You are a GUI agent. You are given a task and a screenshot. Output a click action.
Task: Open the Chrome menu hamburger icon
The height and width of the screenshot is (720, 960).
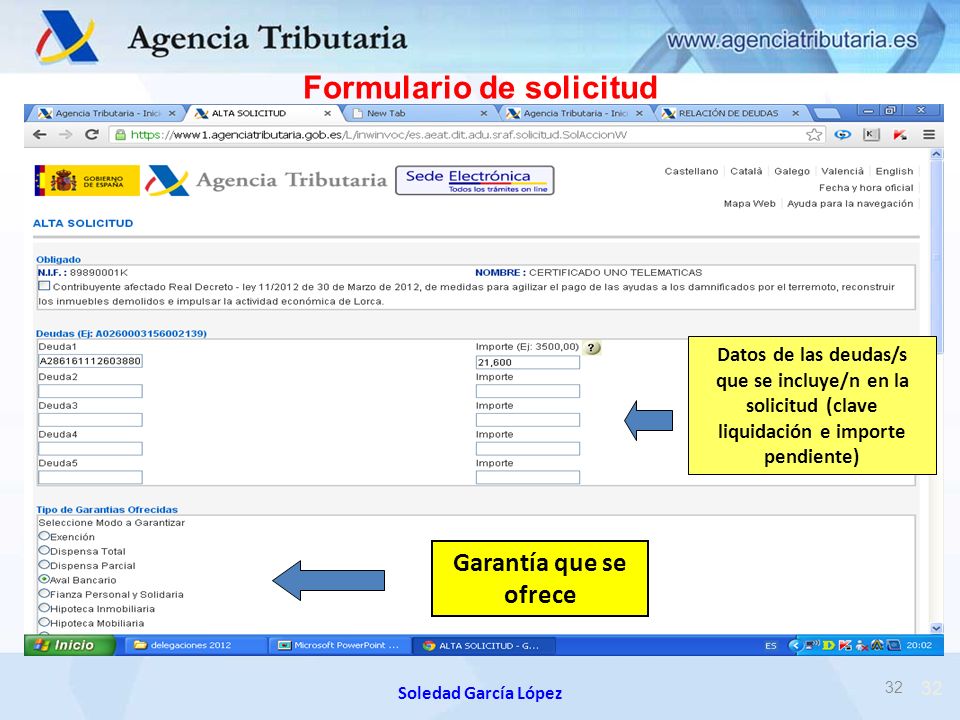pos(929,135)
